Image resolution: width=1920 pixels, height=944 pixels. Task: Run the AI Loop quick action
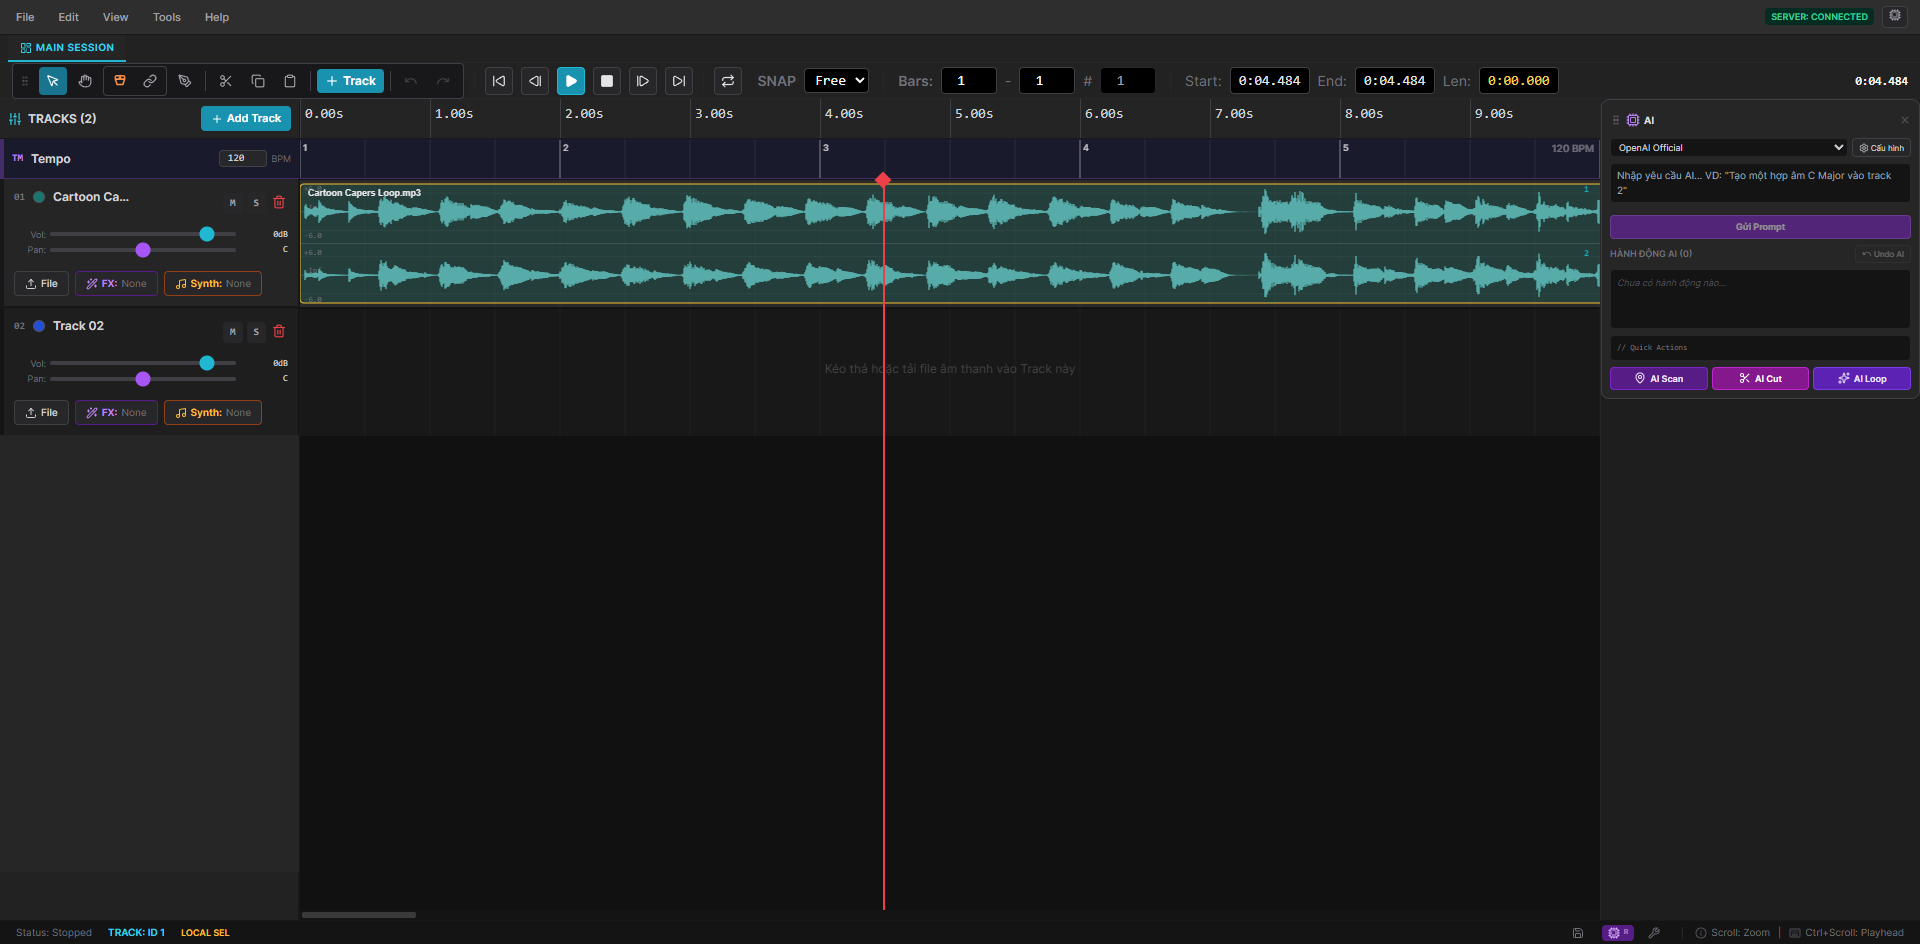click(x=1862, y=379)
